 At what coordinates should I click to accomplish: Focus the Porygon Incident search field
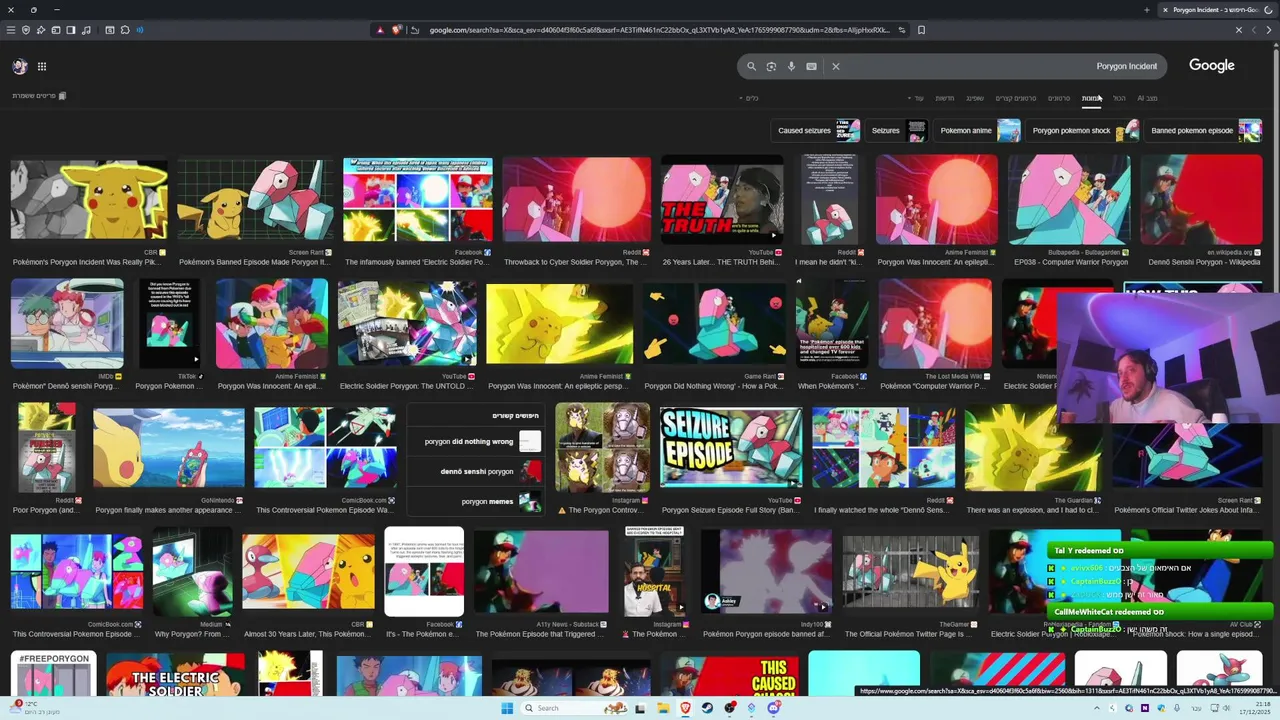click(952, 66)
